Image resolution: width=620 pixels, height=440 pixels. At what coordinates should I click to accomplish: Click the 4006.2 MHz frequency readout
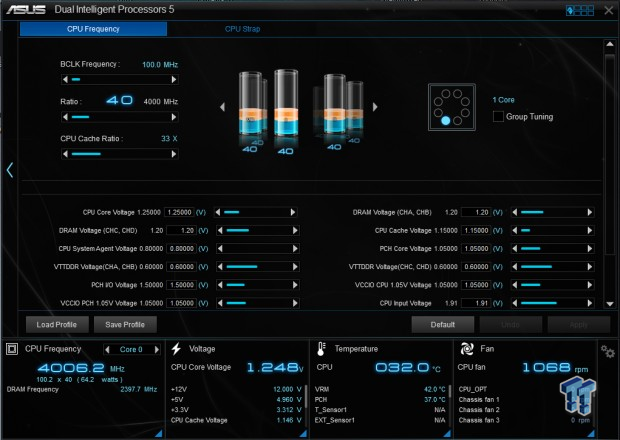click(x=81, y=368)
